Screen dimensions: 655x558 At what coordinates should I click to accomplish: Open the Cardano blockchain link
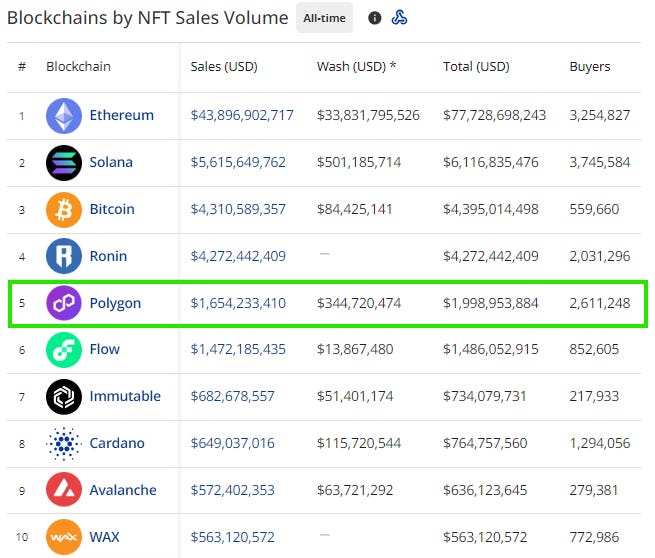(117, 443)
